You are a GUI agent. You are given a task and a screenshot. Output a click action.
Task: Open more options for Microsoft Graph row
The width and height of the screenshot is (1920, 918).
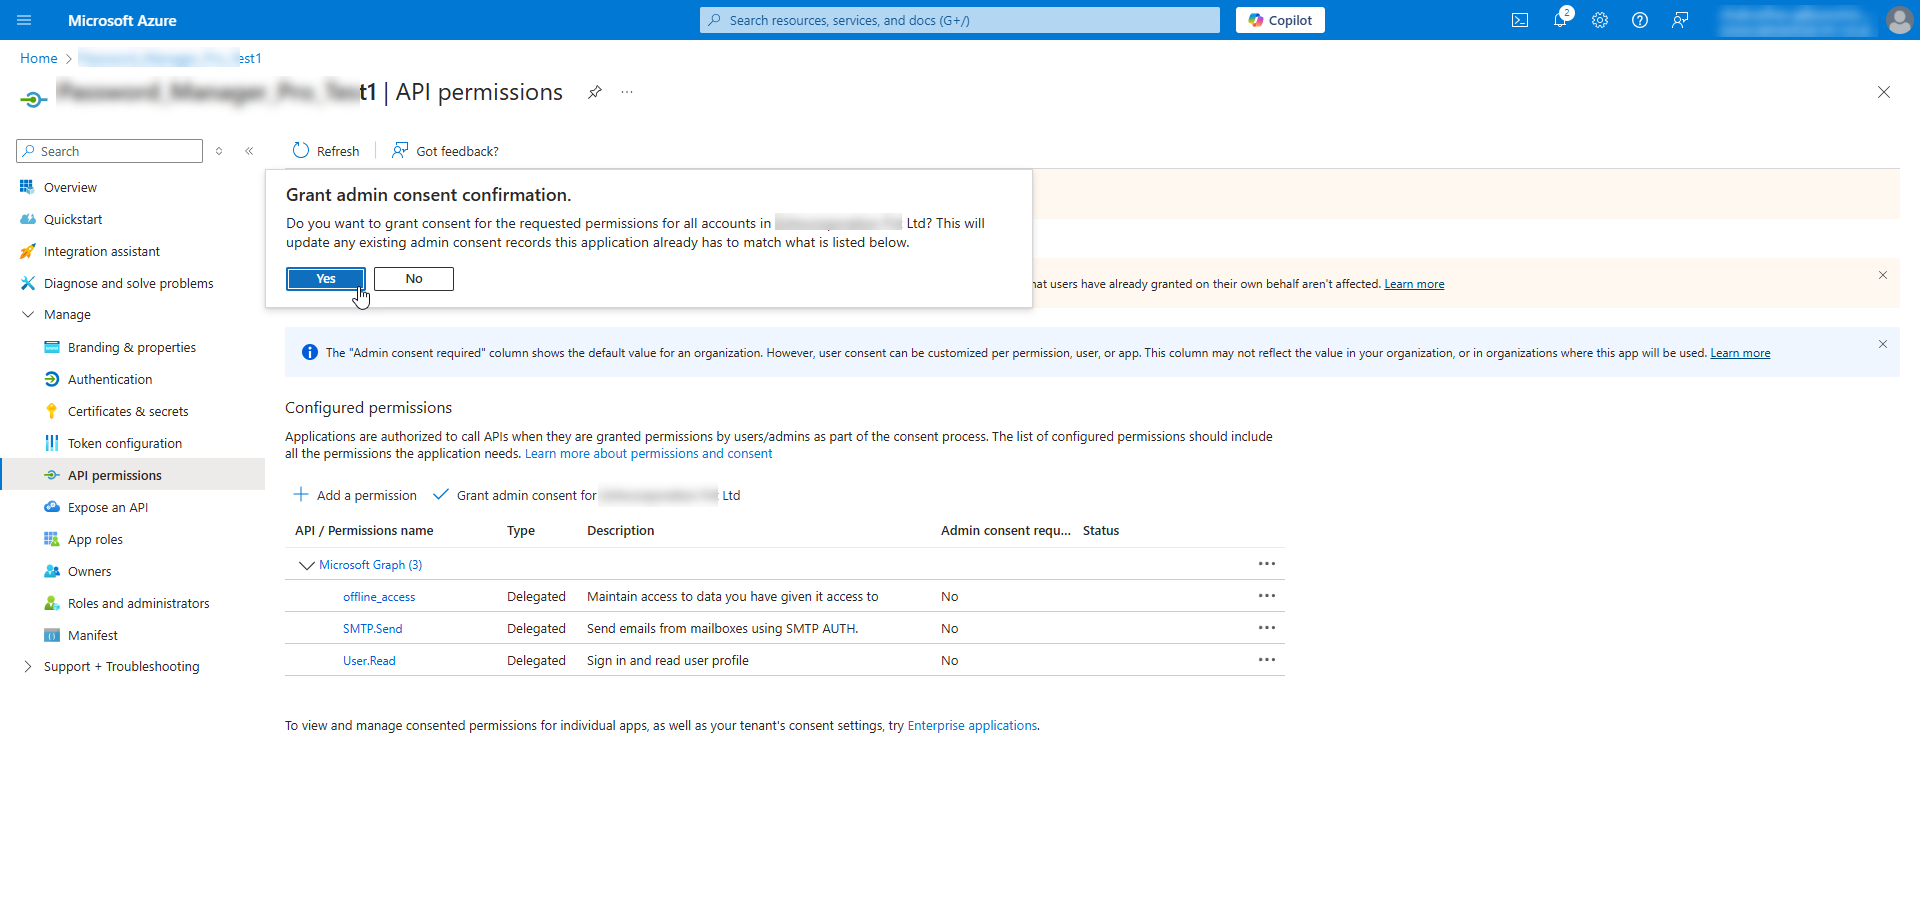point(1267,564)
